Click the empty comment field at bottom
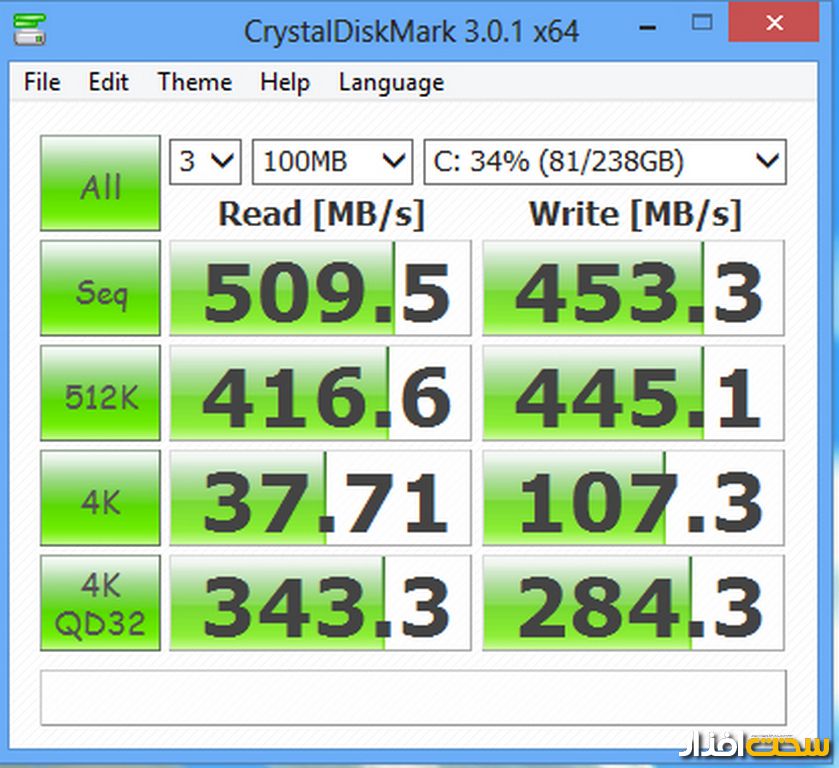839x768 pixels. (x=412, y=697)
